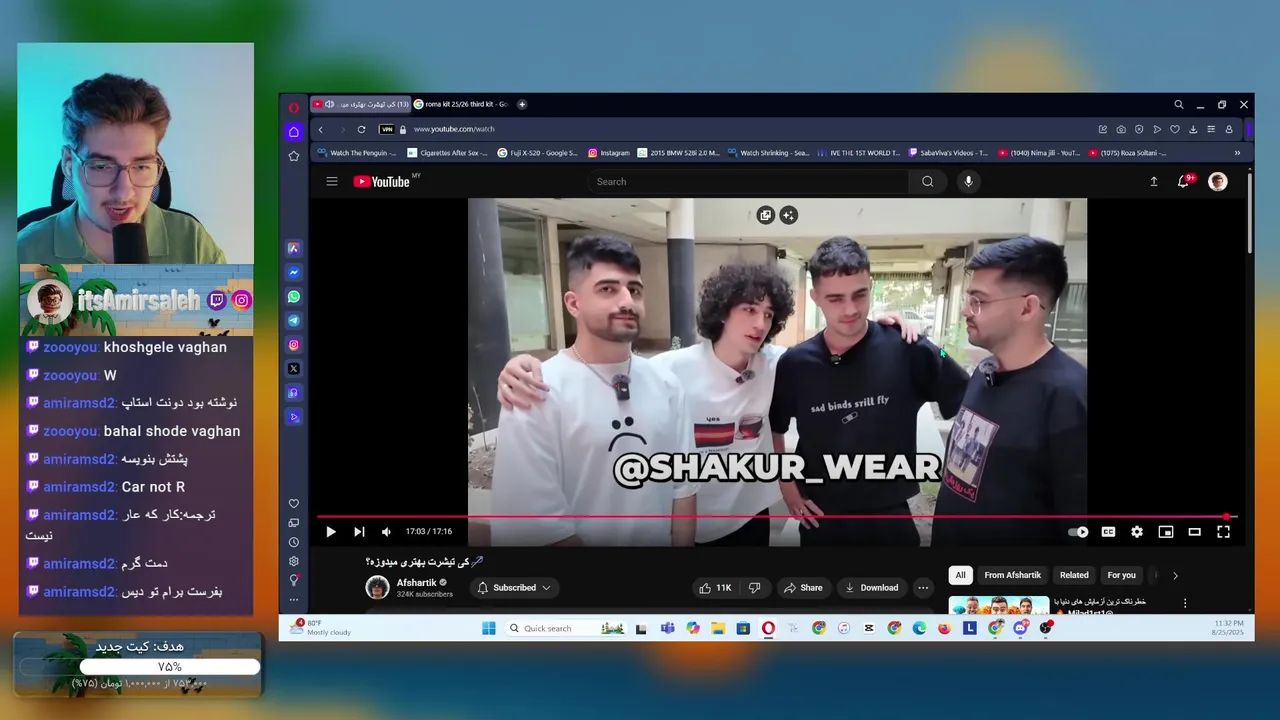Viewport: 1280px width, 720px height.
Task: Open YouTube create upload button
Action: [x=1153, y=181]
